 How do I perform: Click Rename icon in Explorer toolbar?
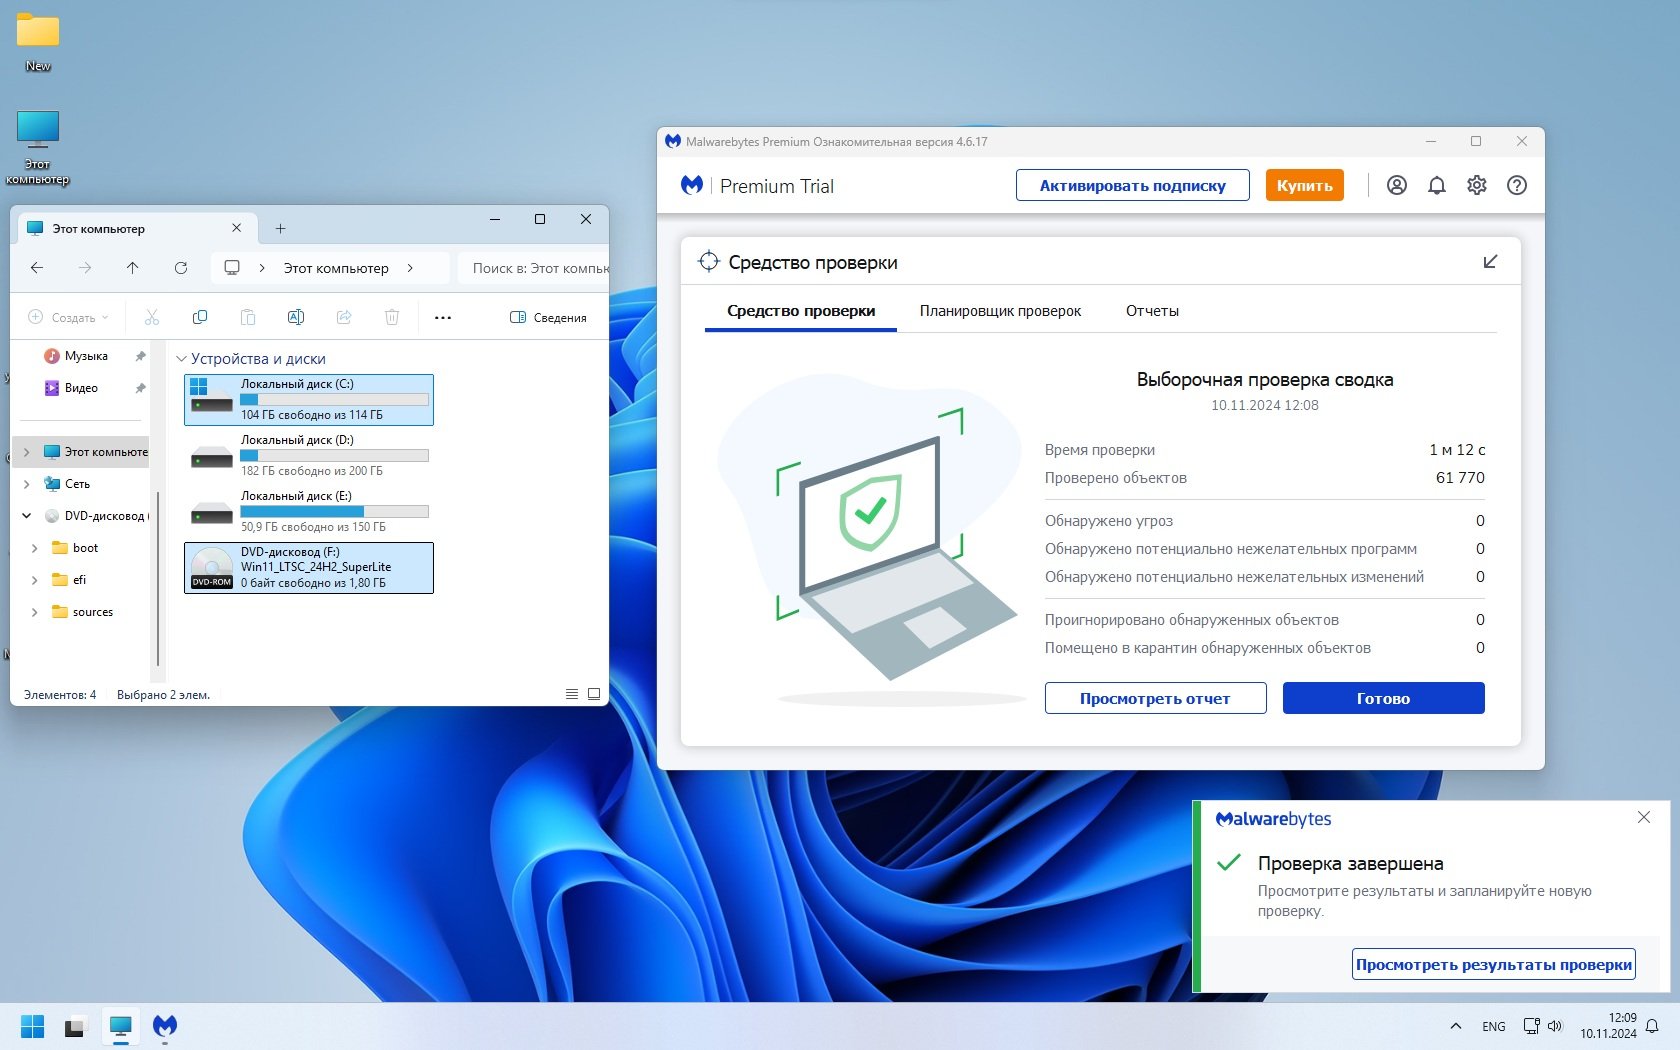pos(296,317)
